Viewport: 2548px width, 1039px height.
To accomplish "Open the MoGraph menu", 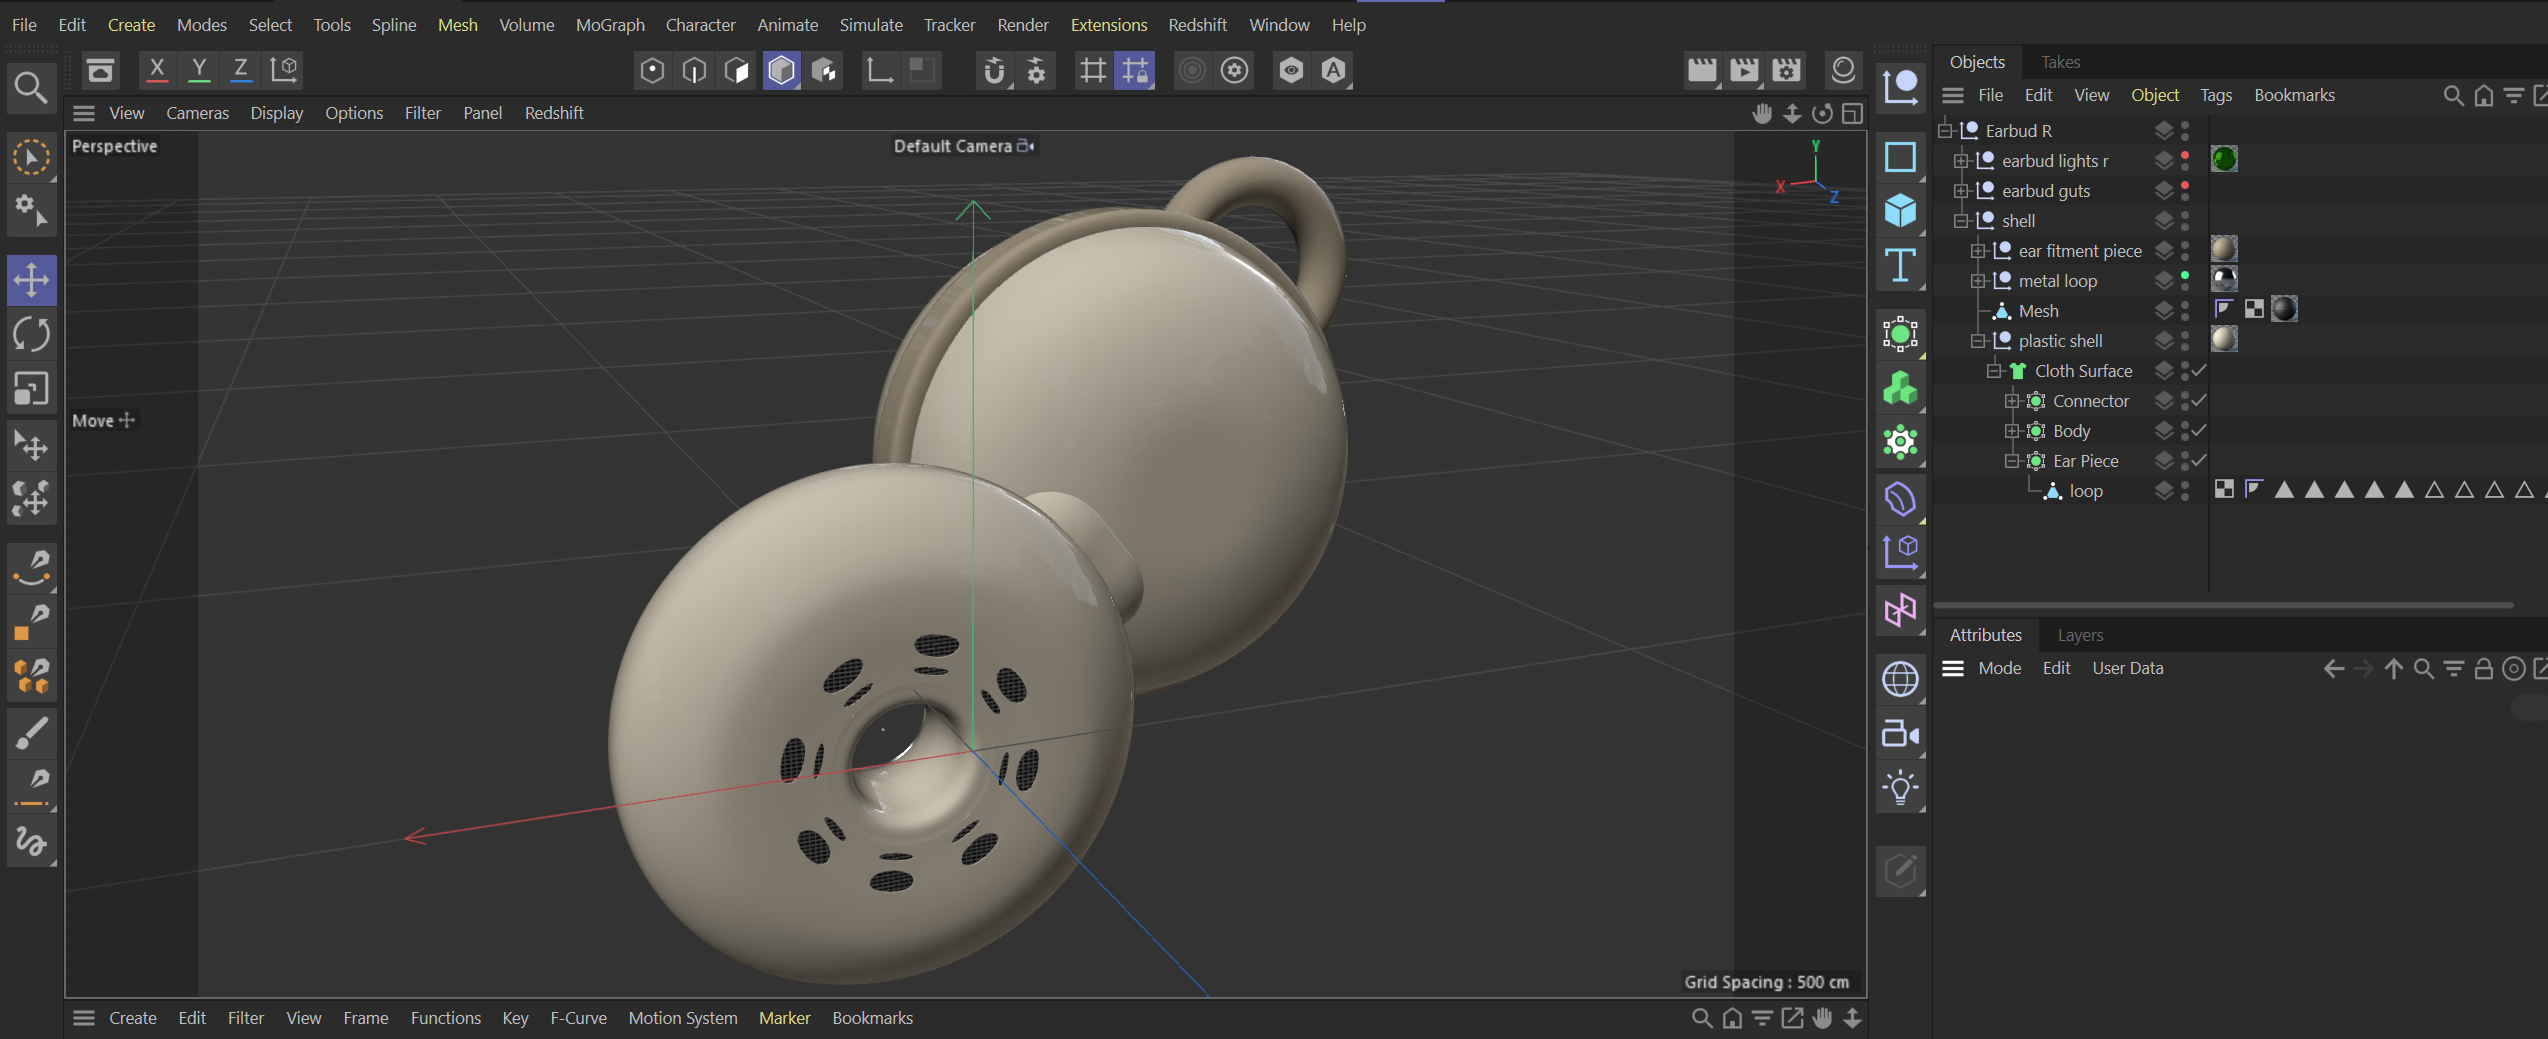I will (609, 25).
